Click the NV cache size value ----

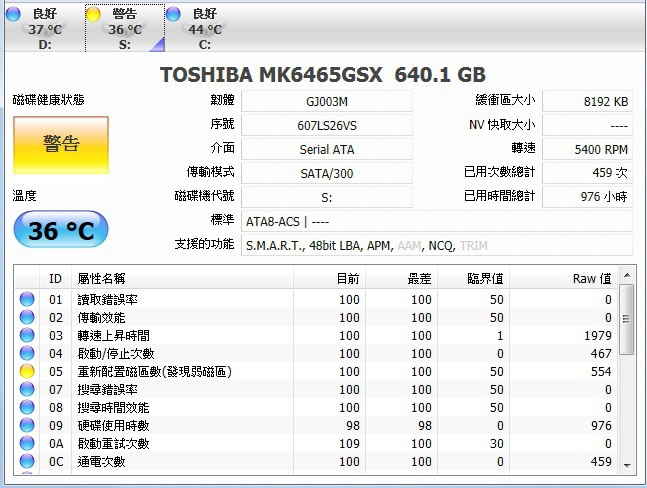pyautogui.click(x=587, y=125)
